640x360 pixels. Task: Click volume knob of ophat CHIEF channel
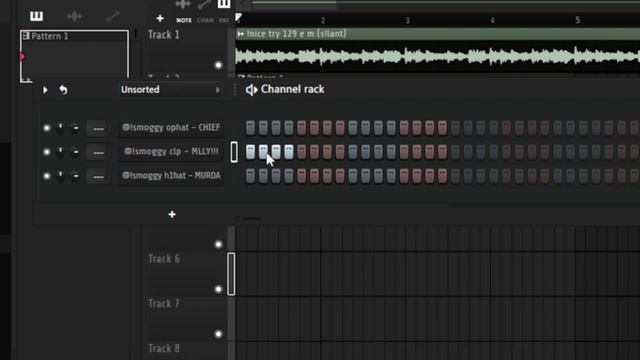[x=75, y=128]
